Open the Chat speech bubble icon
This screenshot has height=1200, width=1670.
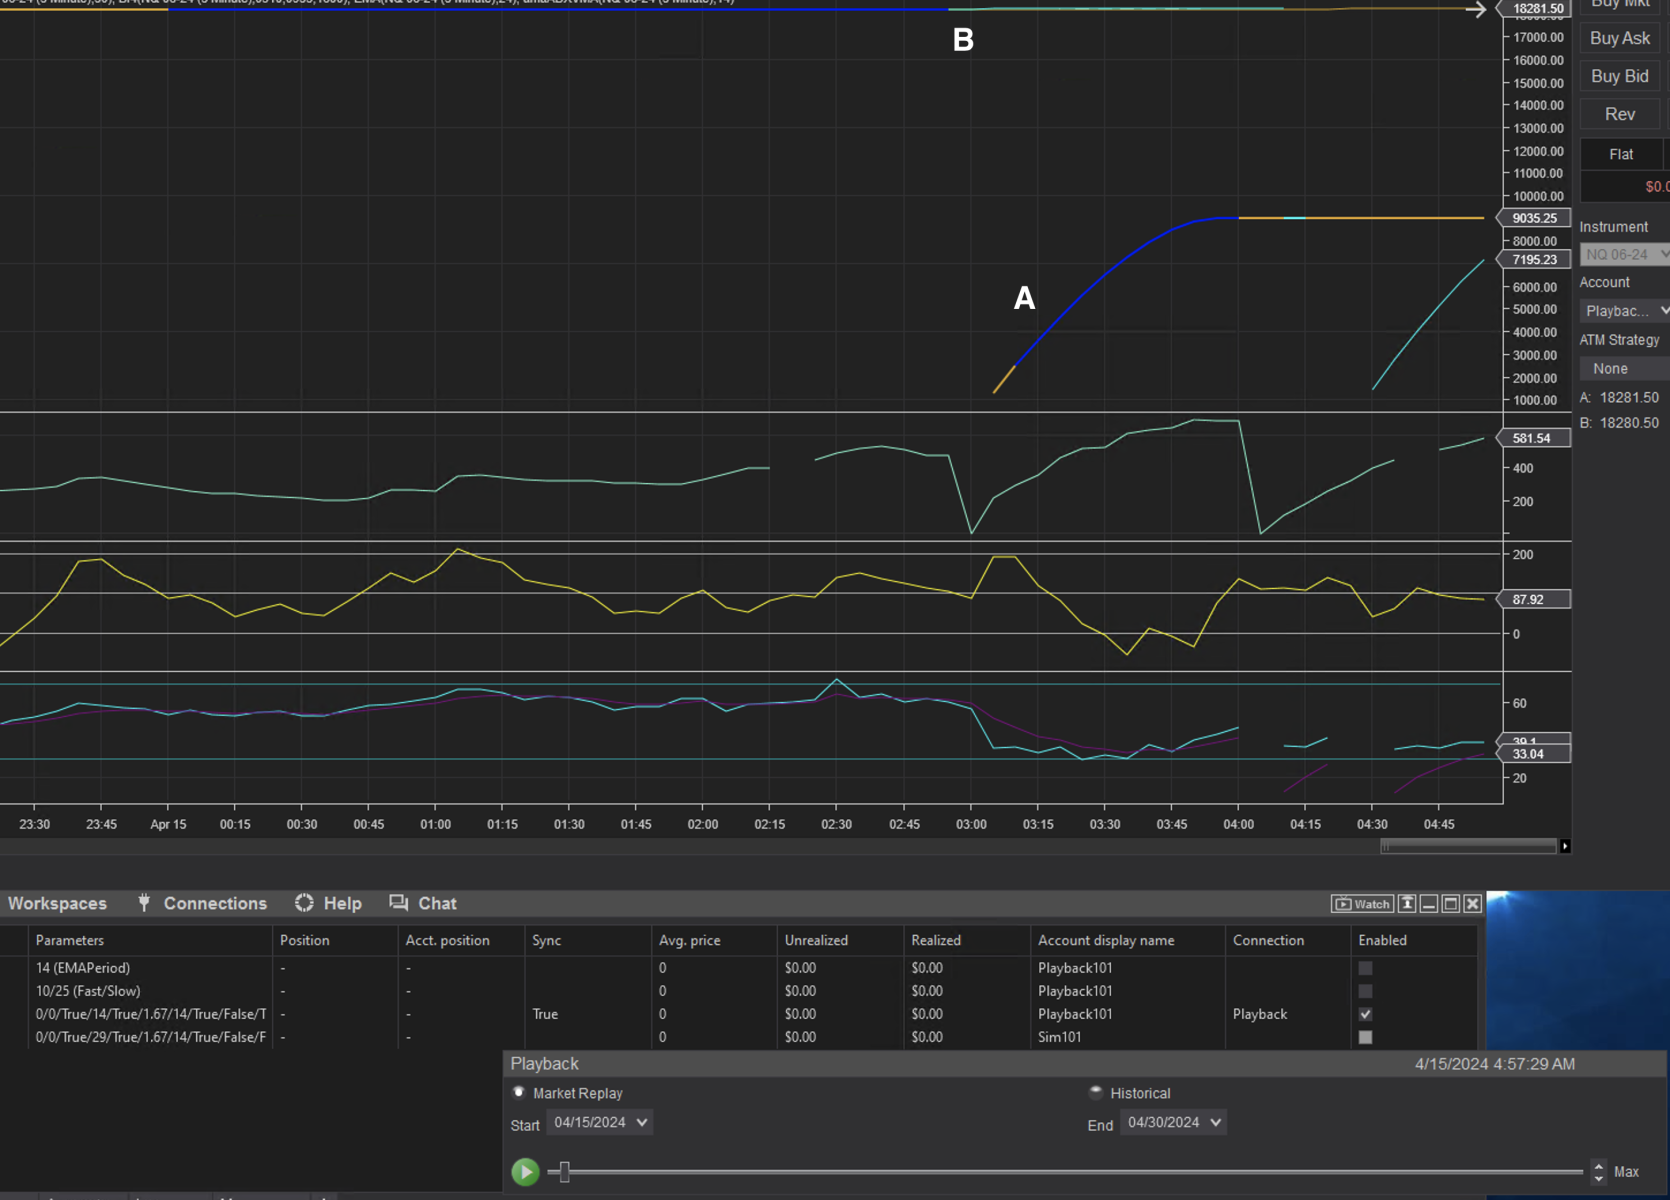click(398, 903)
